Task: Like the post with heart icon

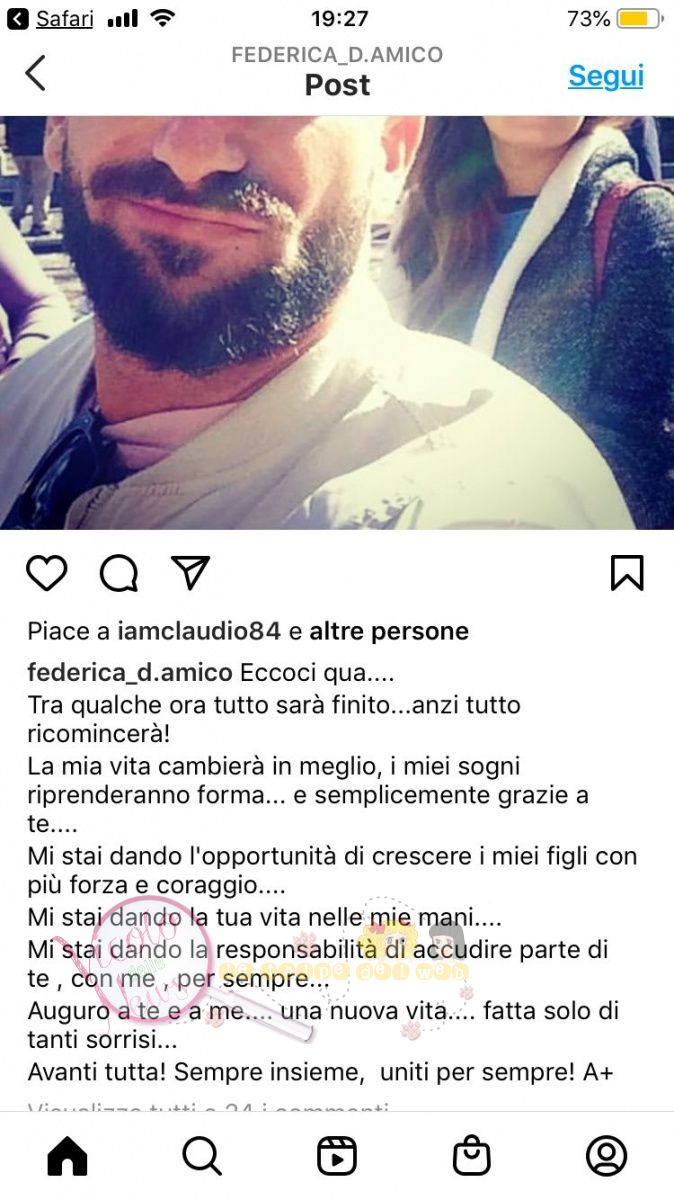Action: [46, 573]
